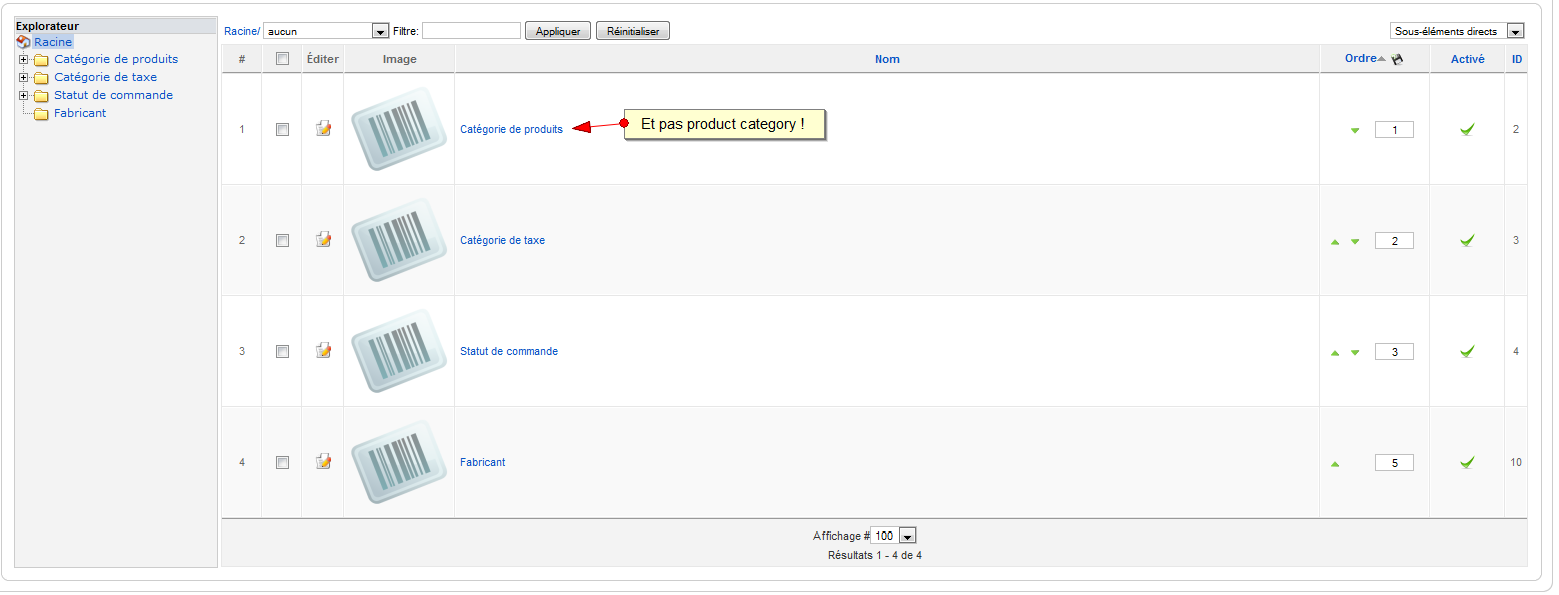Toggle green Activé checkmark for Fabricant

coord(1467,462)
